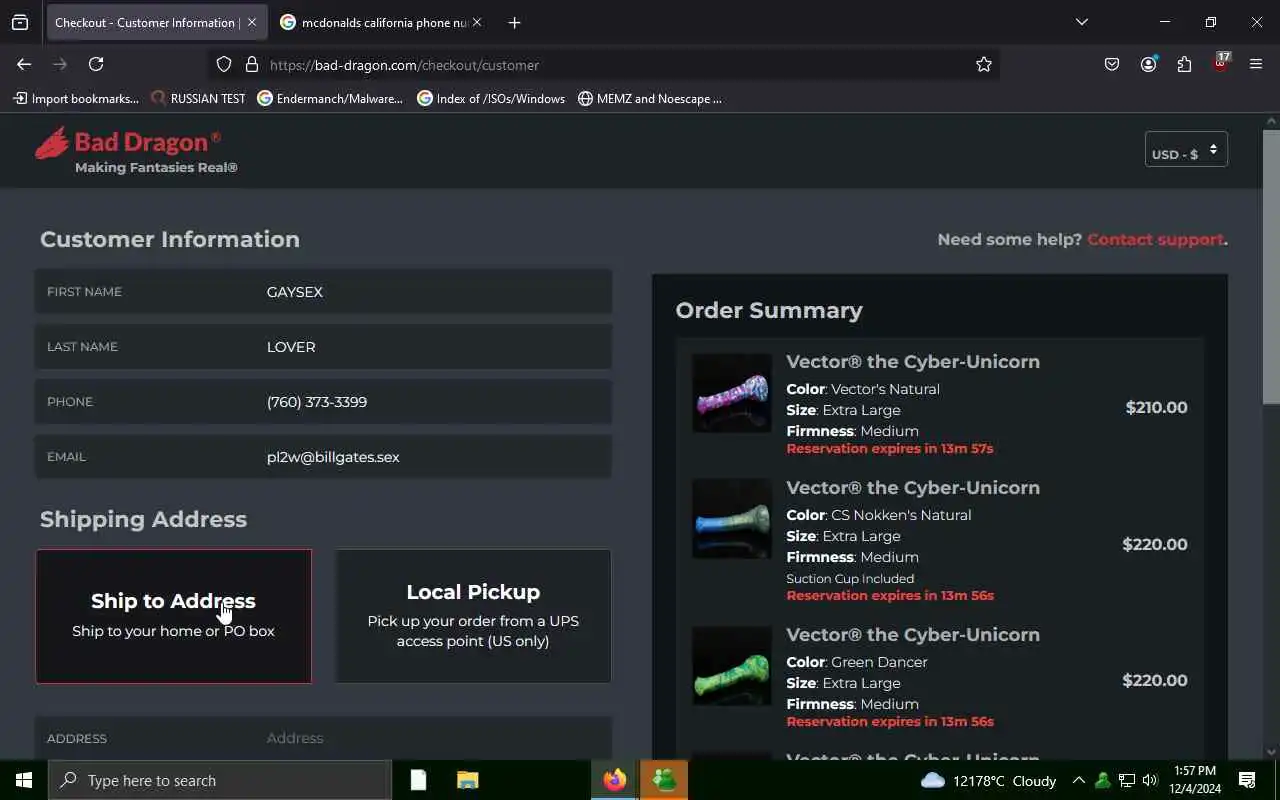
Task: Switch to the Checkout - Customer Information tab
Action: click(145, 22)
